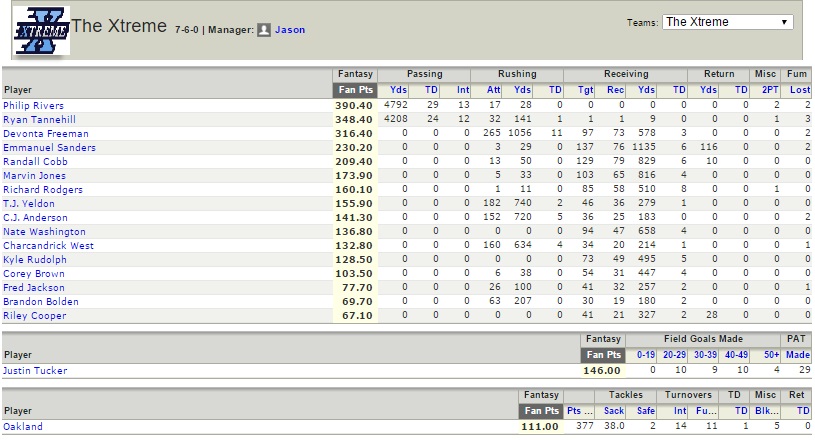The width and height of the screenshot is (815, 440).
Task: Sort by Receiving Rec column
Action: (x=615, y=90)
